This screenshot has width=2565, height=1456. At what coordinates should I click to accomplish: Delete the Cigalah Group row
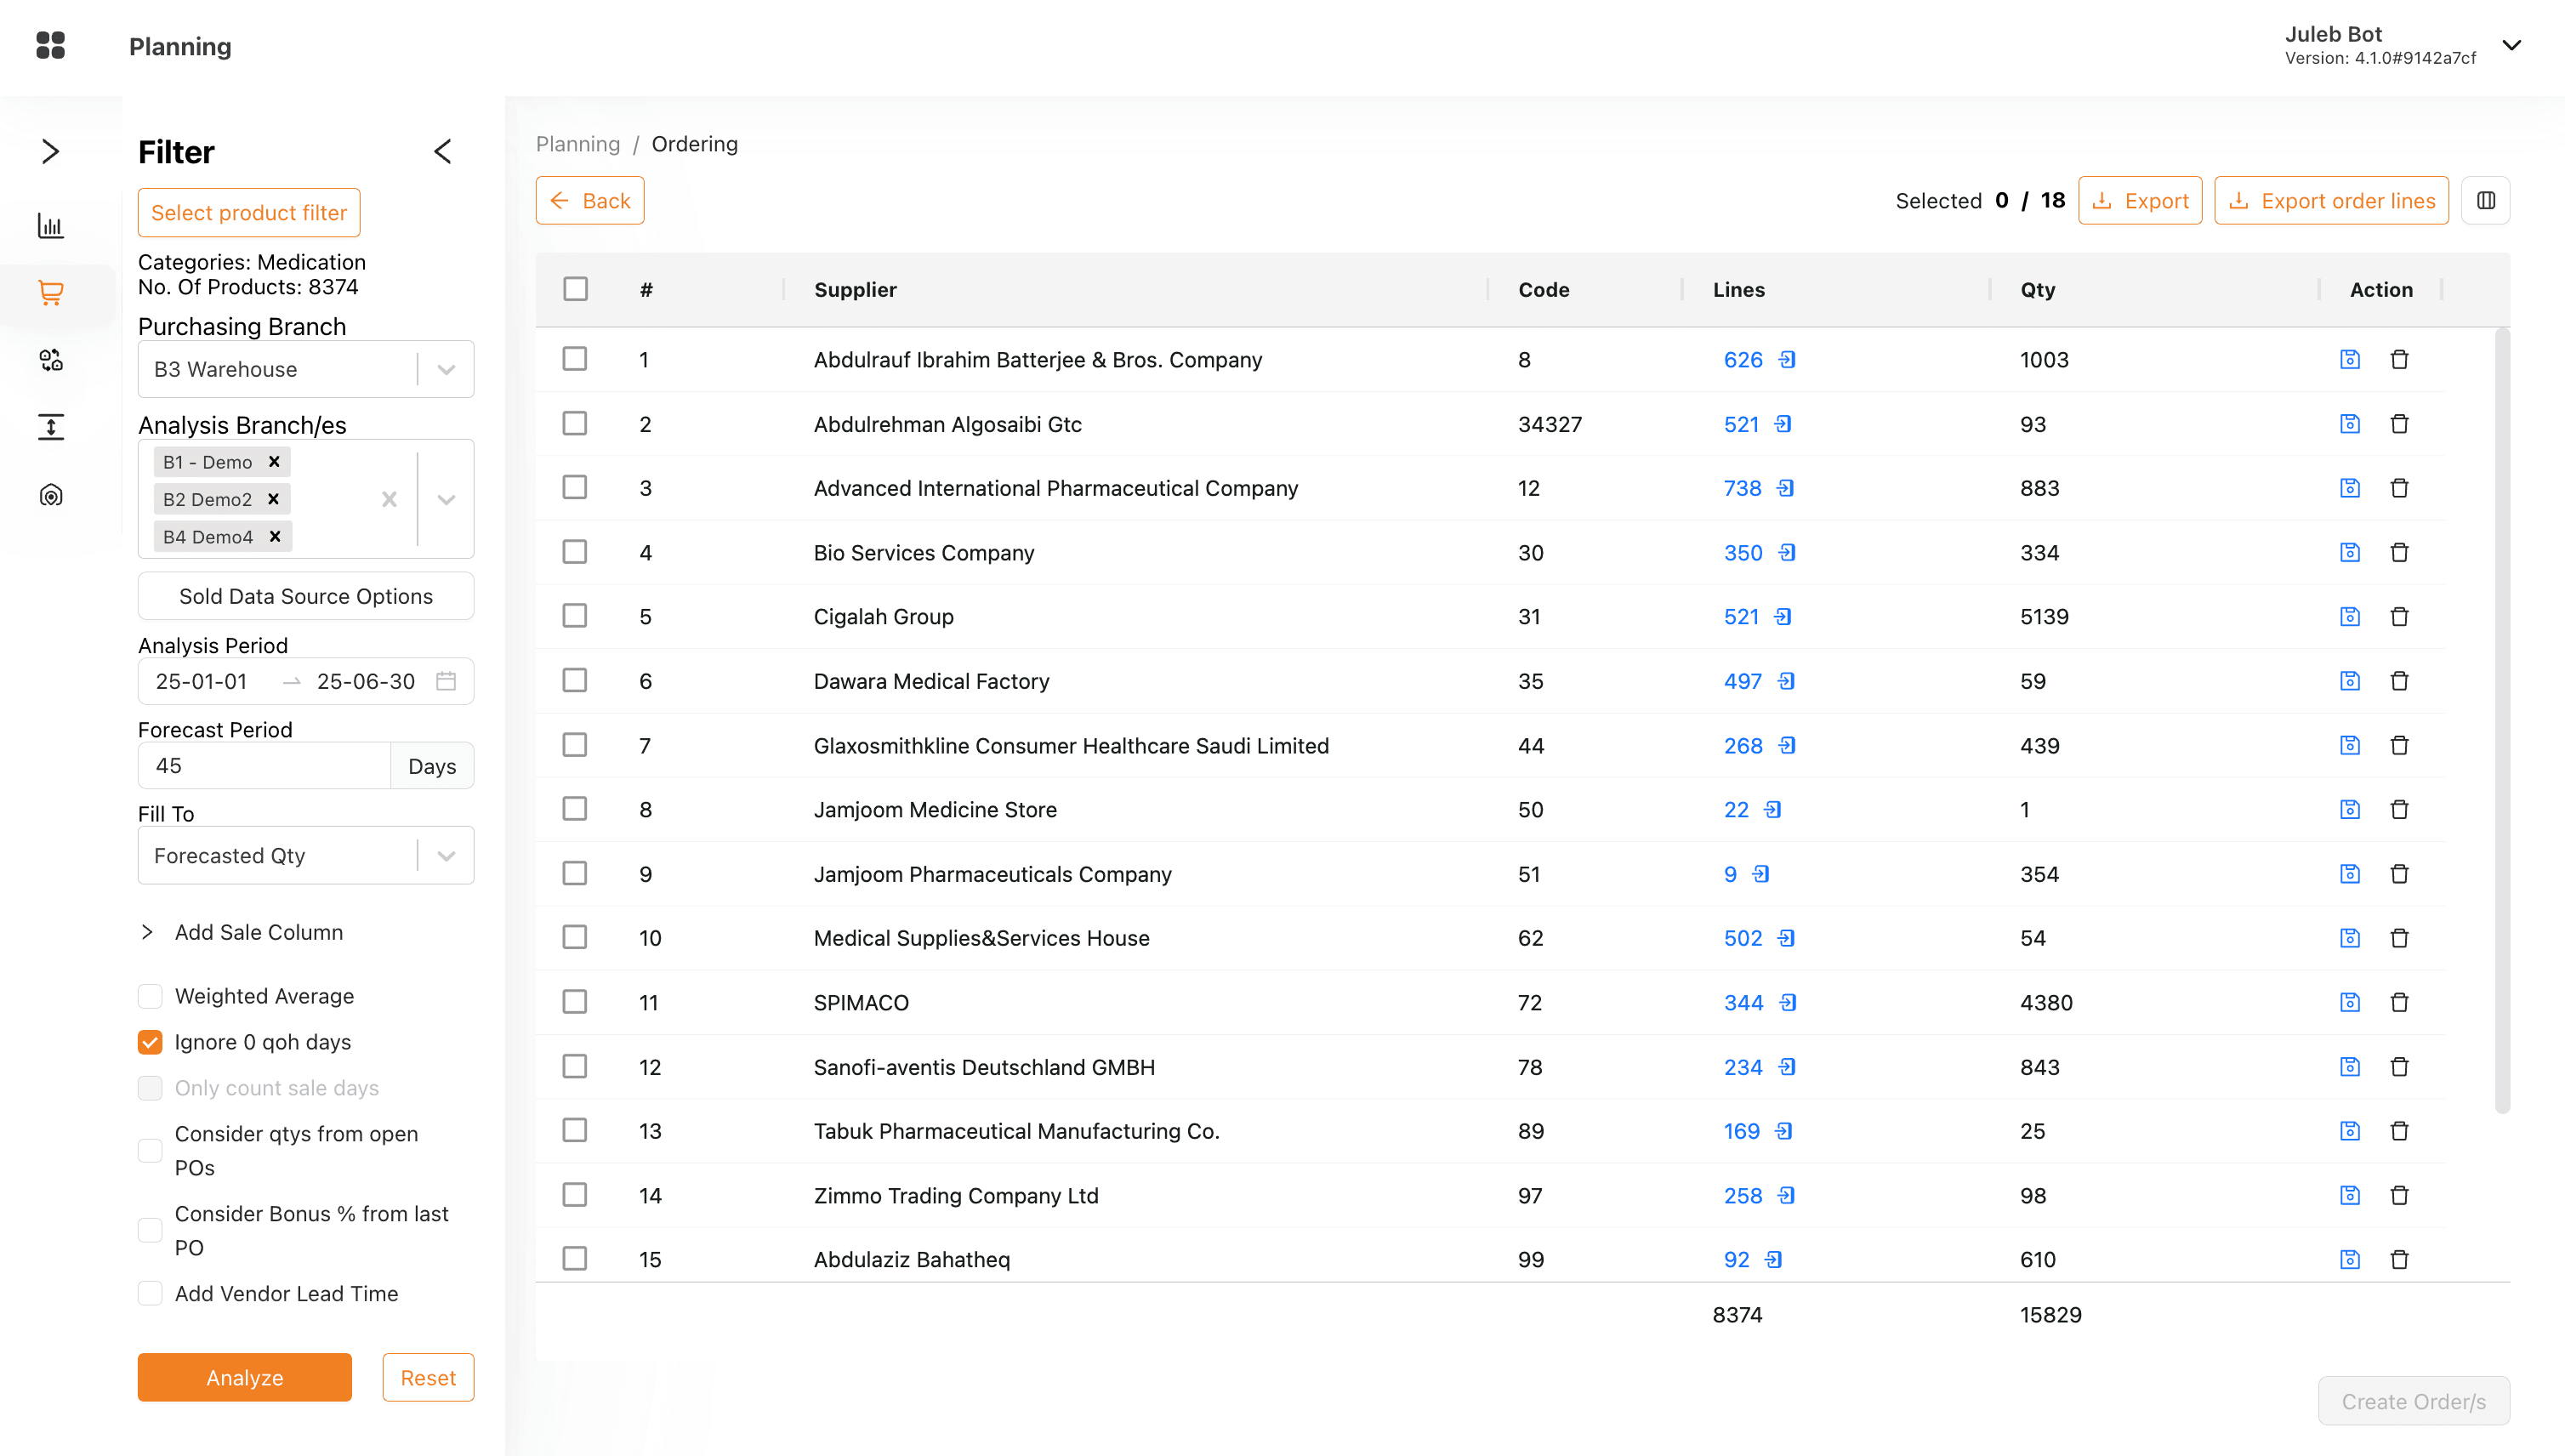pyautogui.click(x=2399, y=616)
